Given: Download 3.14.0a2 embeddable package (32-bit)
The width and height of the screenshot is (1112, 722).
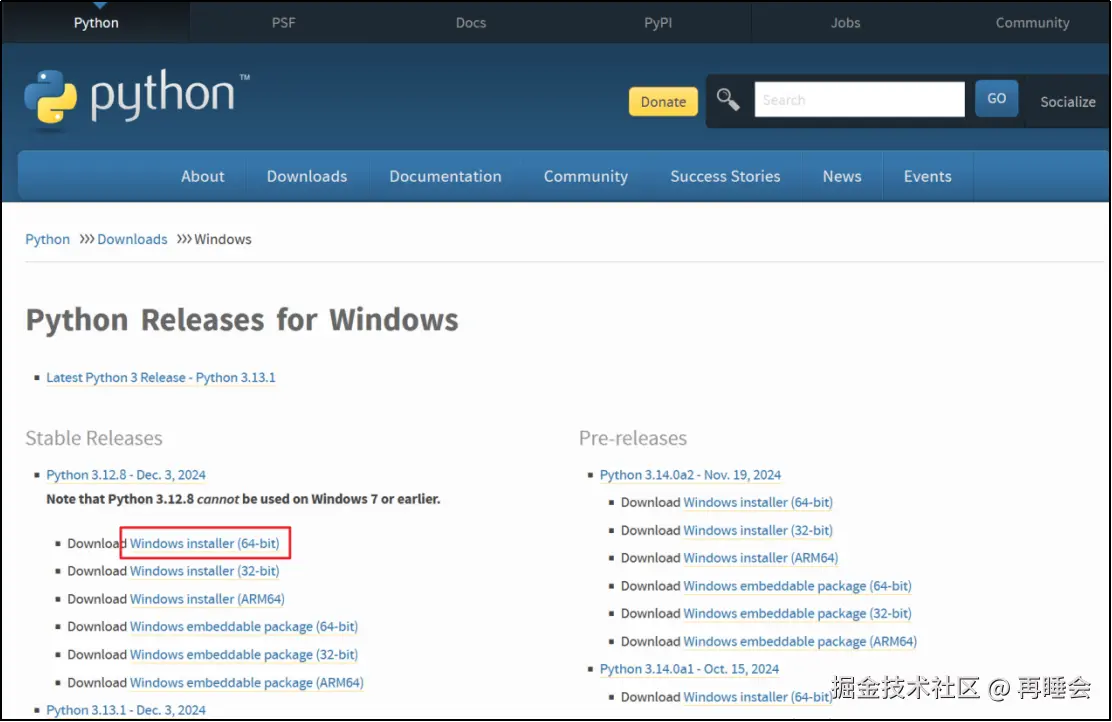Looking at the screenshot, I should (x=798, y=613).
